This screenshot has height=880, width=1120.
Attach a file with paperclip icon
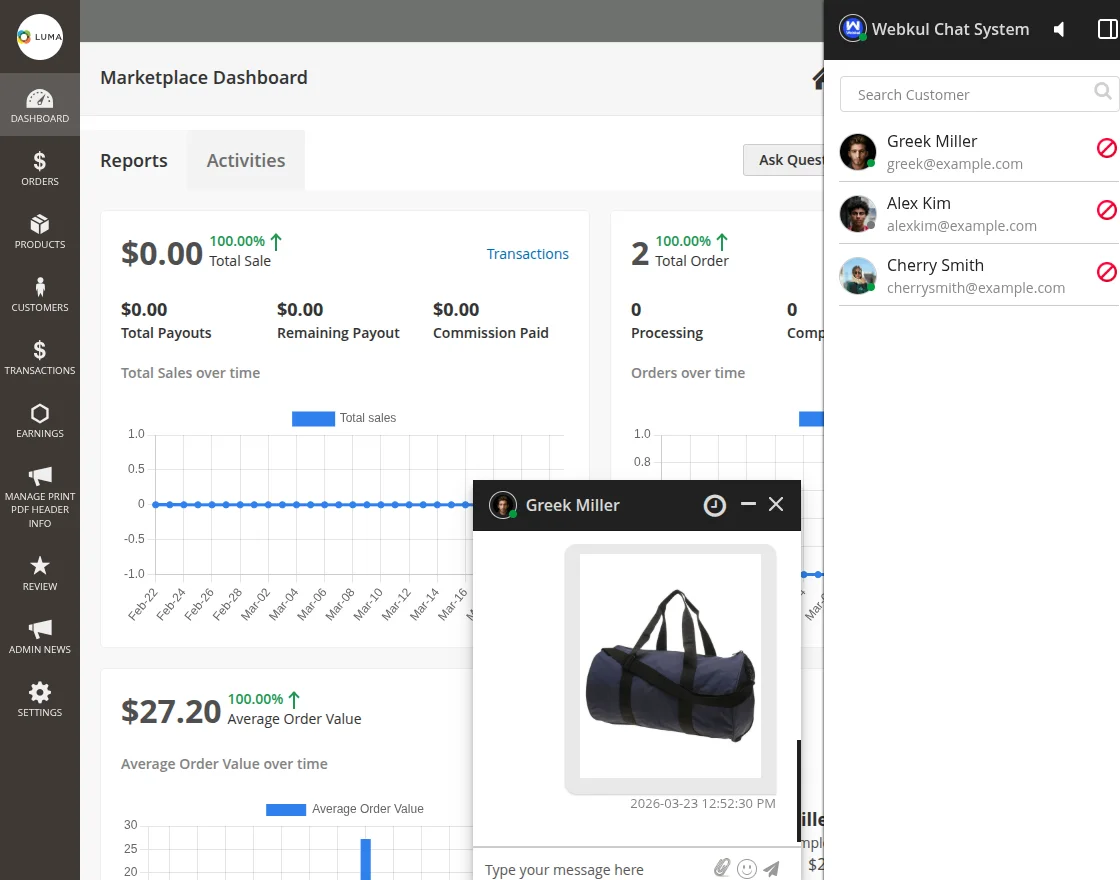[x=722, y=868]
